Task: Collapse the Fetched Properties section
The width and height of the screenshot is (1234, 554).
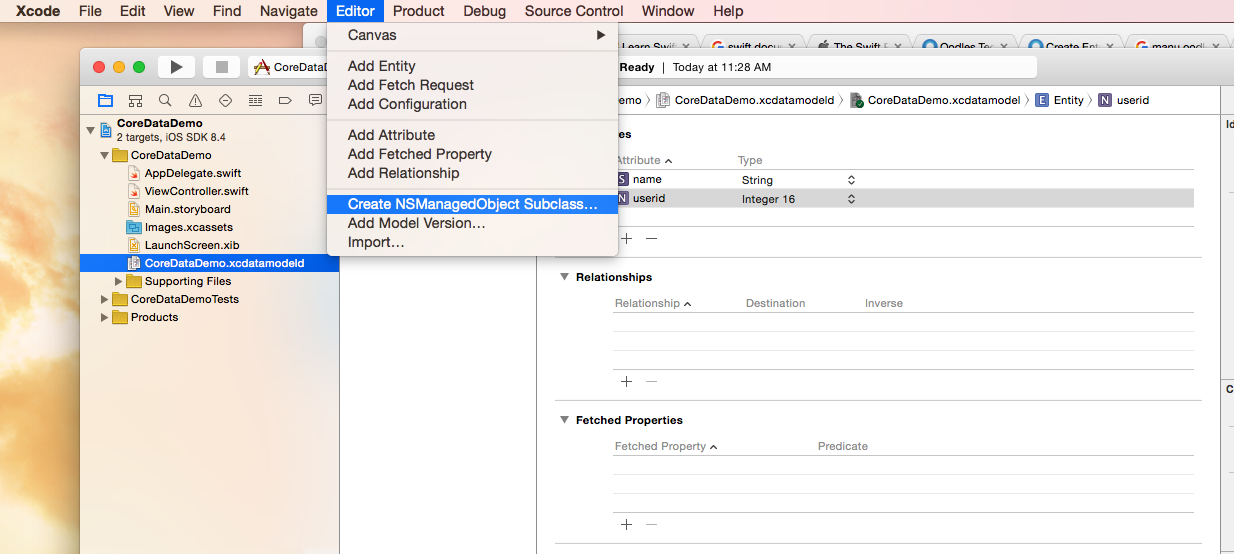Action: click(x=563, y=420)
